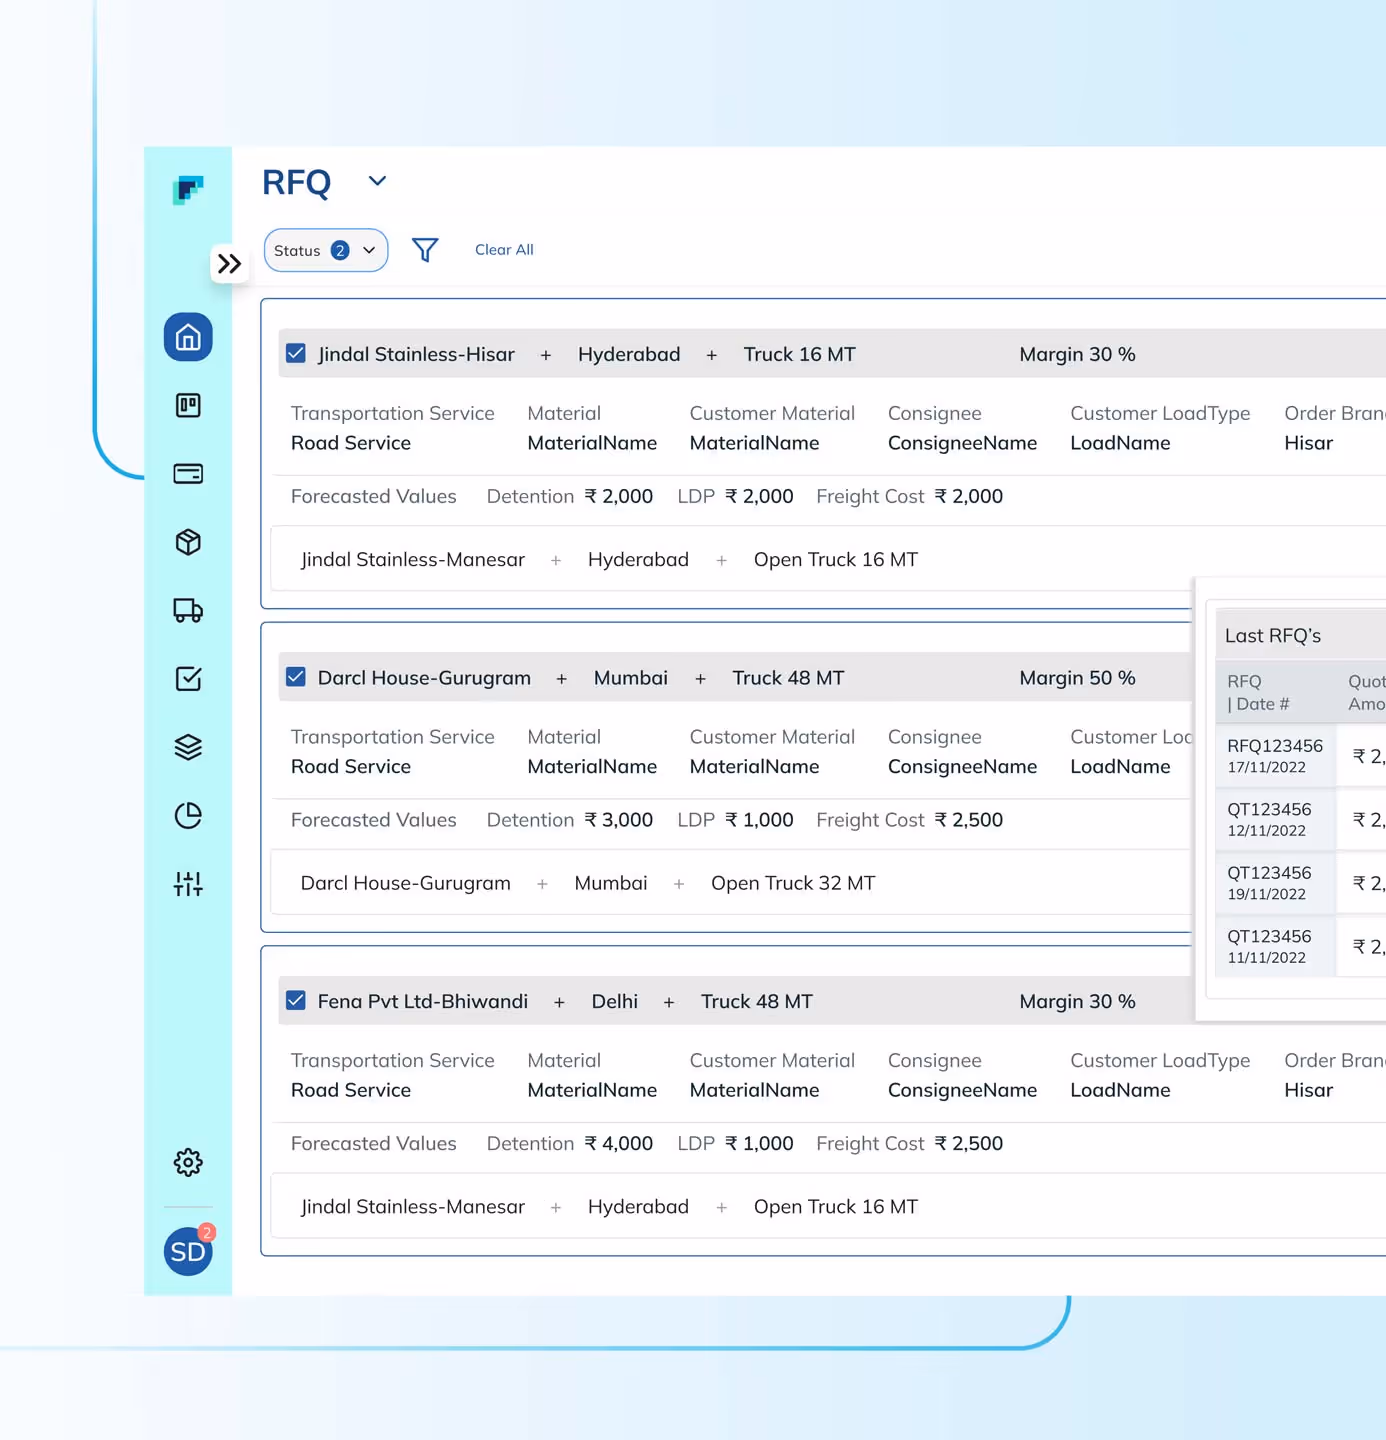Click the Margin 30 % label in Jindal row
Image resolution: width=1386 pixels, height=1440 pixels.
click(x=1077, y=354)
